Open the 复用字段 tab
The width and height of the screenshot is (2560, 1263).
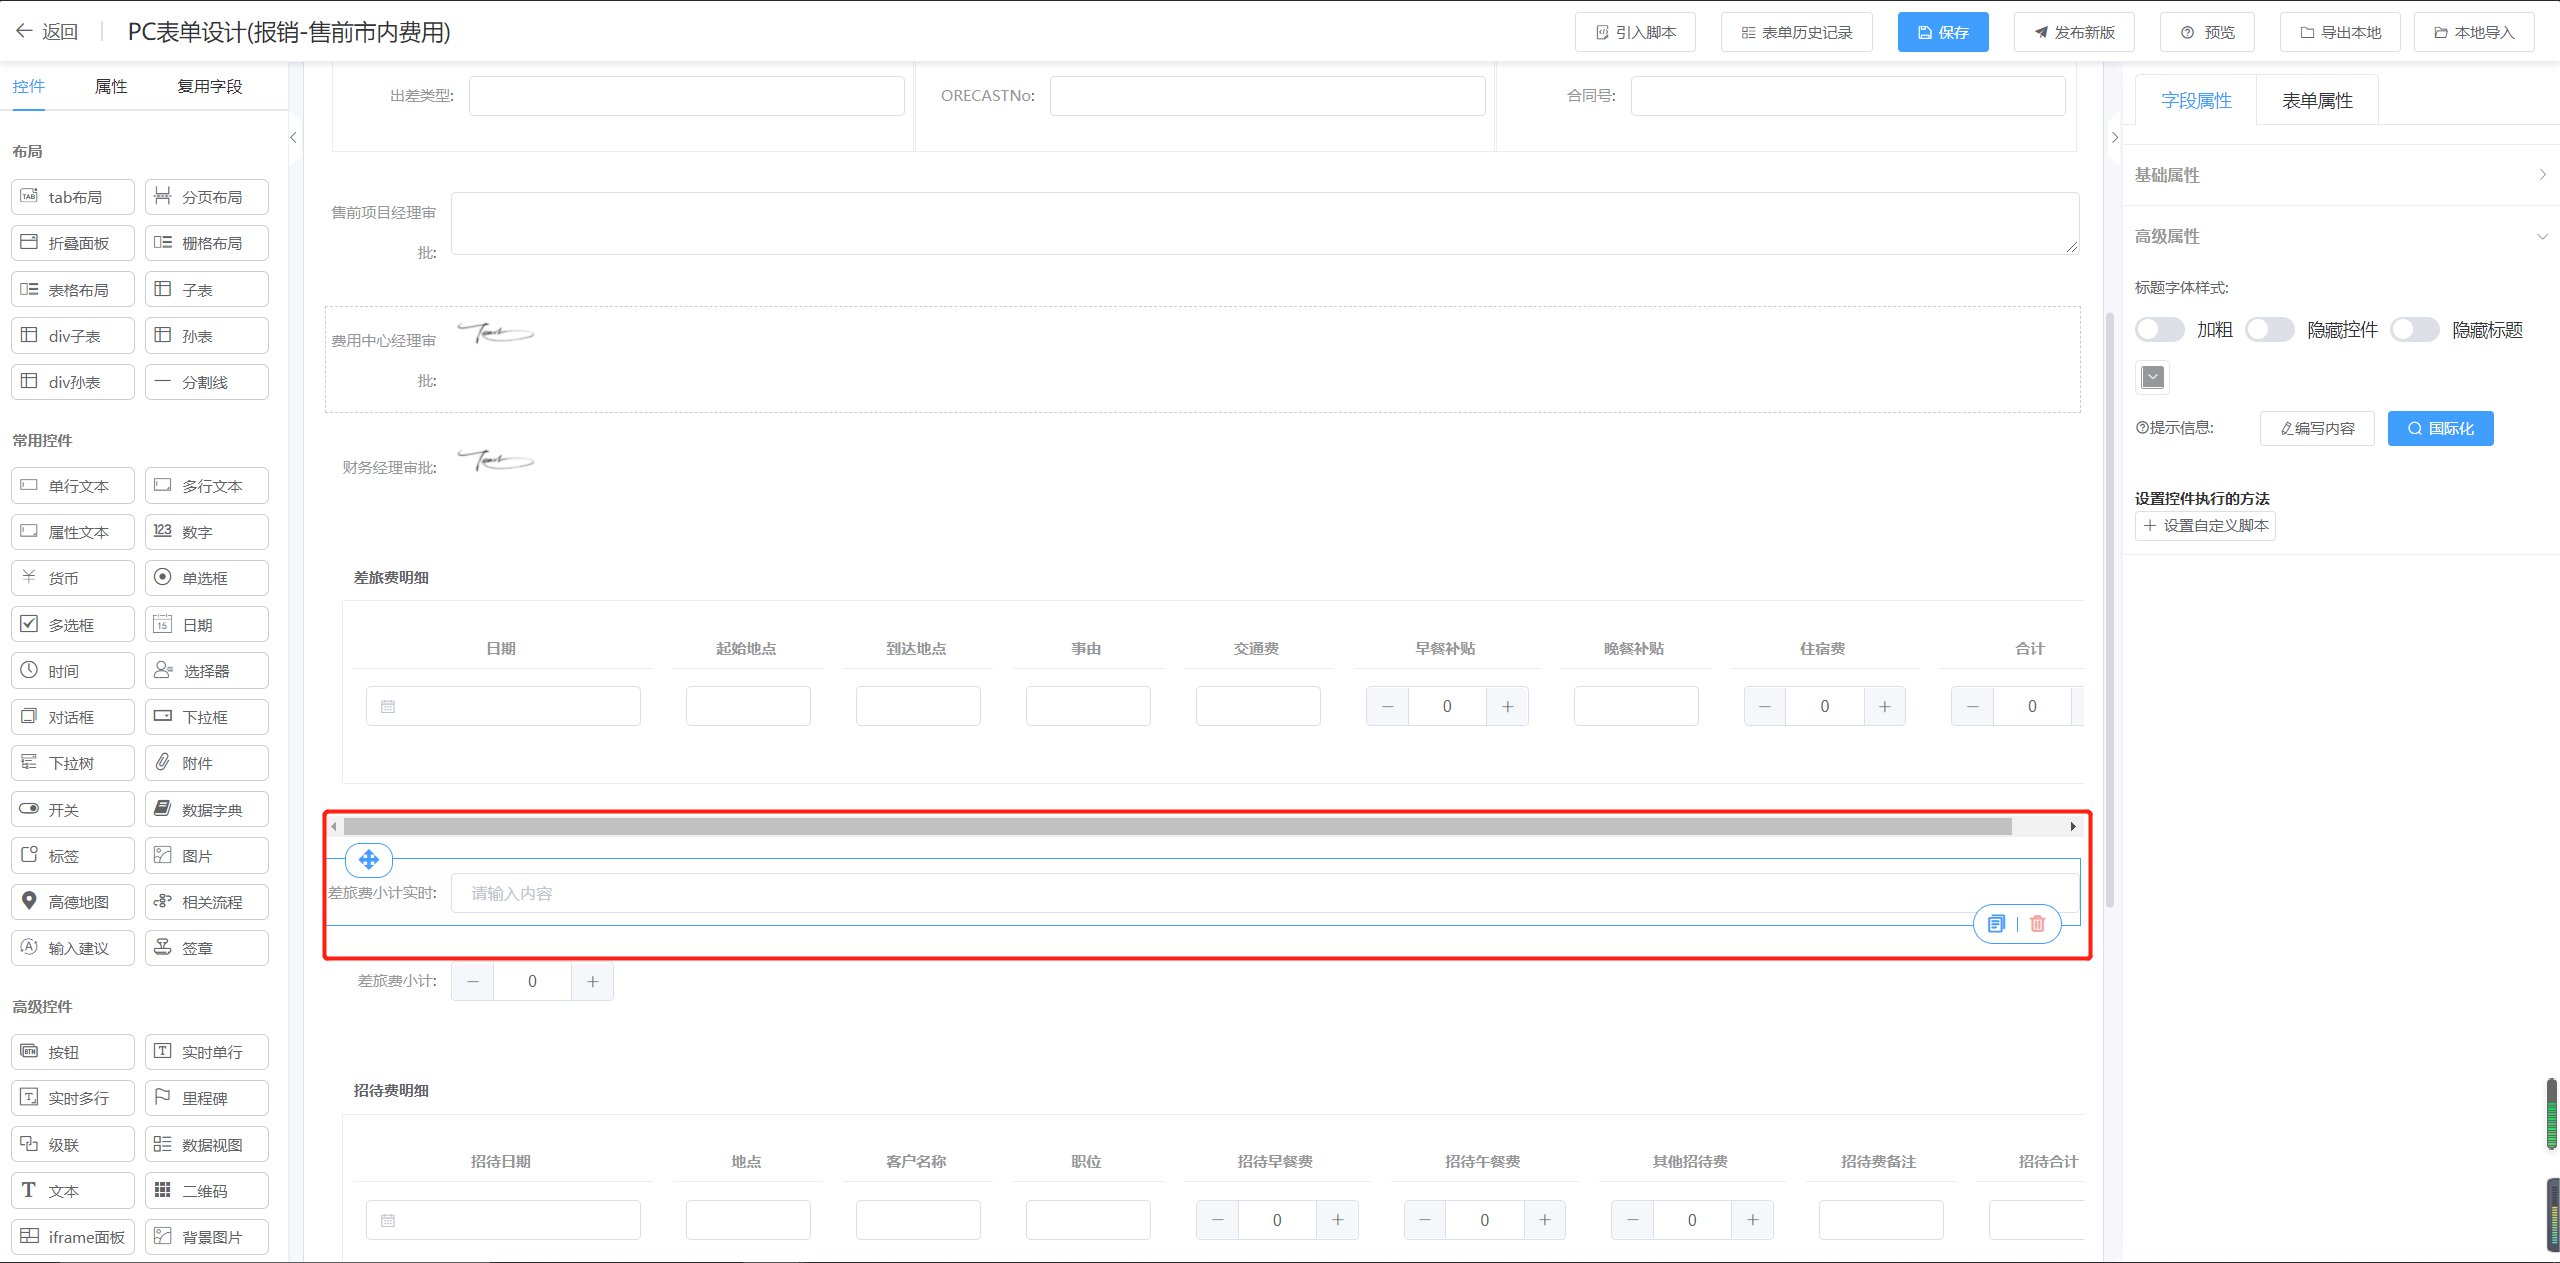click(x=209, y=87)
